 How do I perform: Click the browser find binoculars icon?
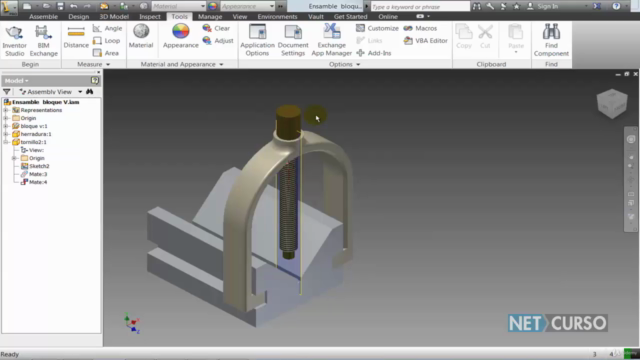[x=90, y=92]
